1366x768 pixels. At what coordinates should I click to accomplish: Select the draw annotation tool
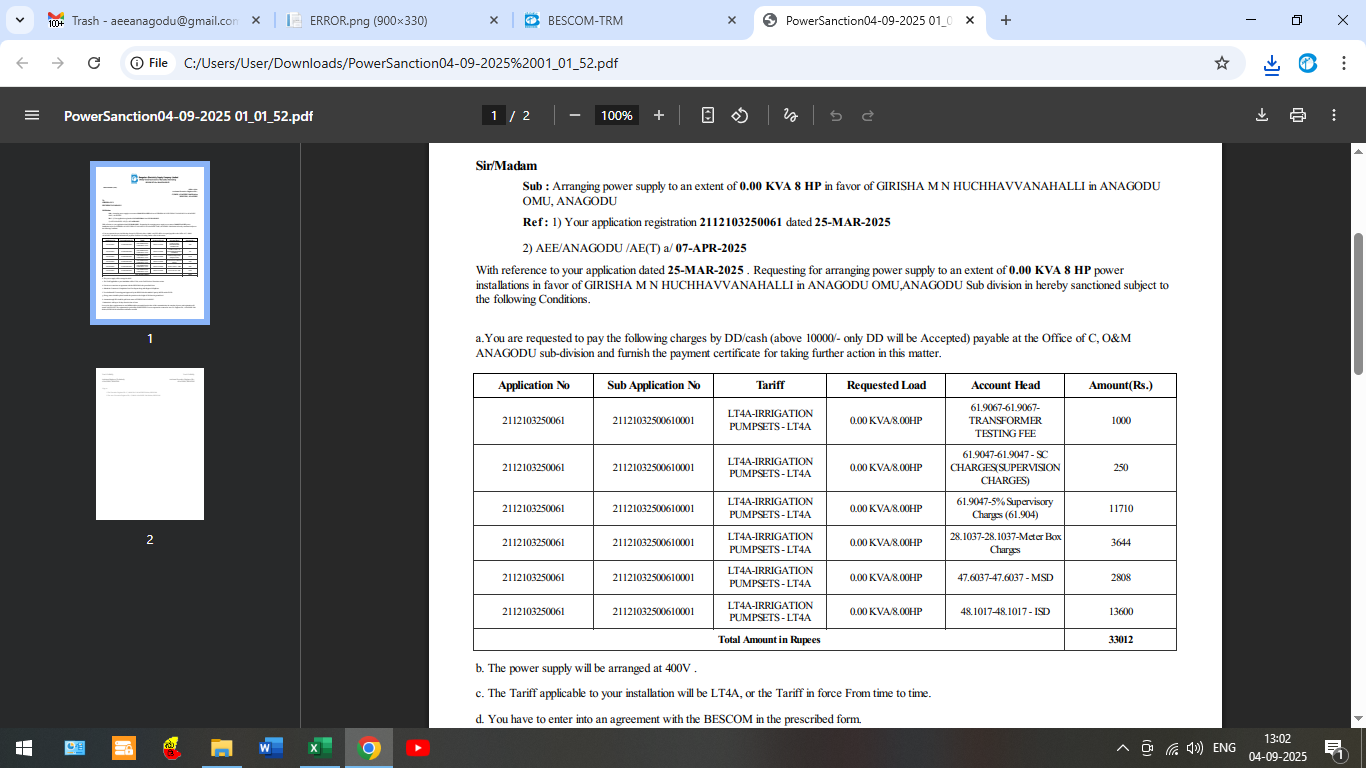coord(790,115)
